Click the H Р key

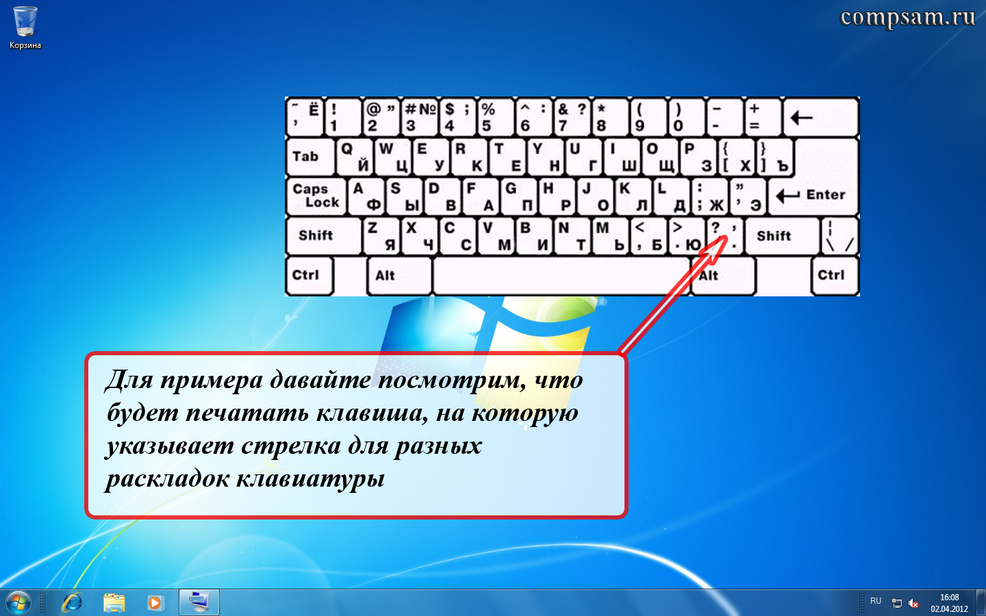pos(557,196)
